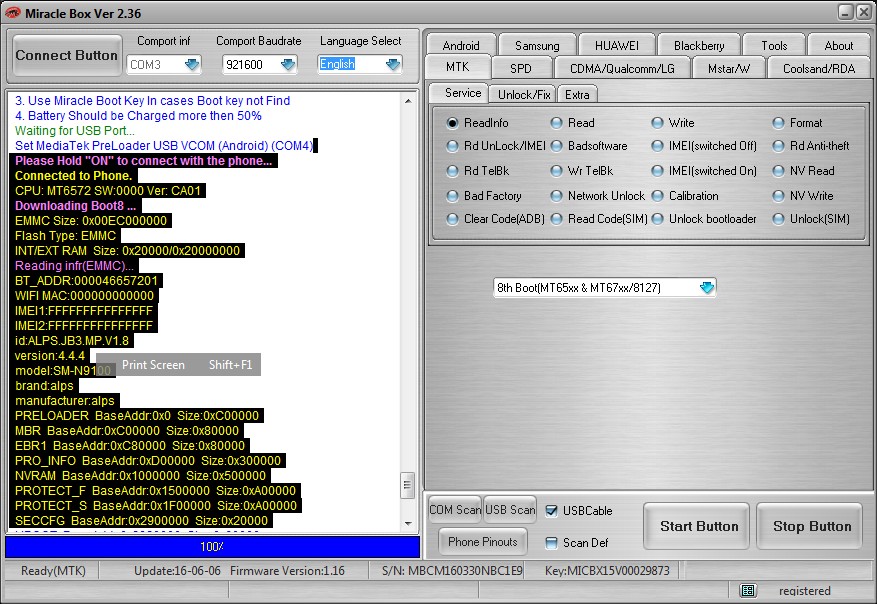Click the log panel scrollbar thumb
Viewport: 877px width, 604px height.
click(x=408, y=485)
